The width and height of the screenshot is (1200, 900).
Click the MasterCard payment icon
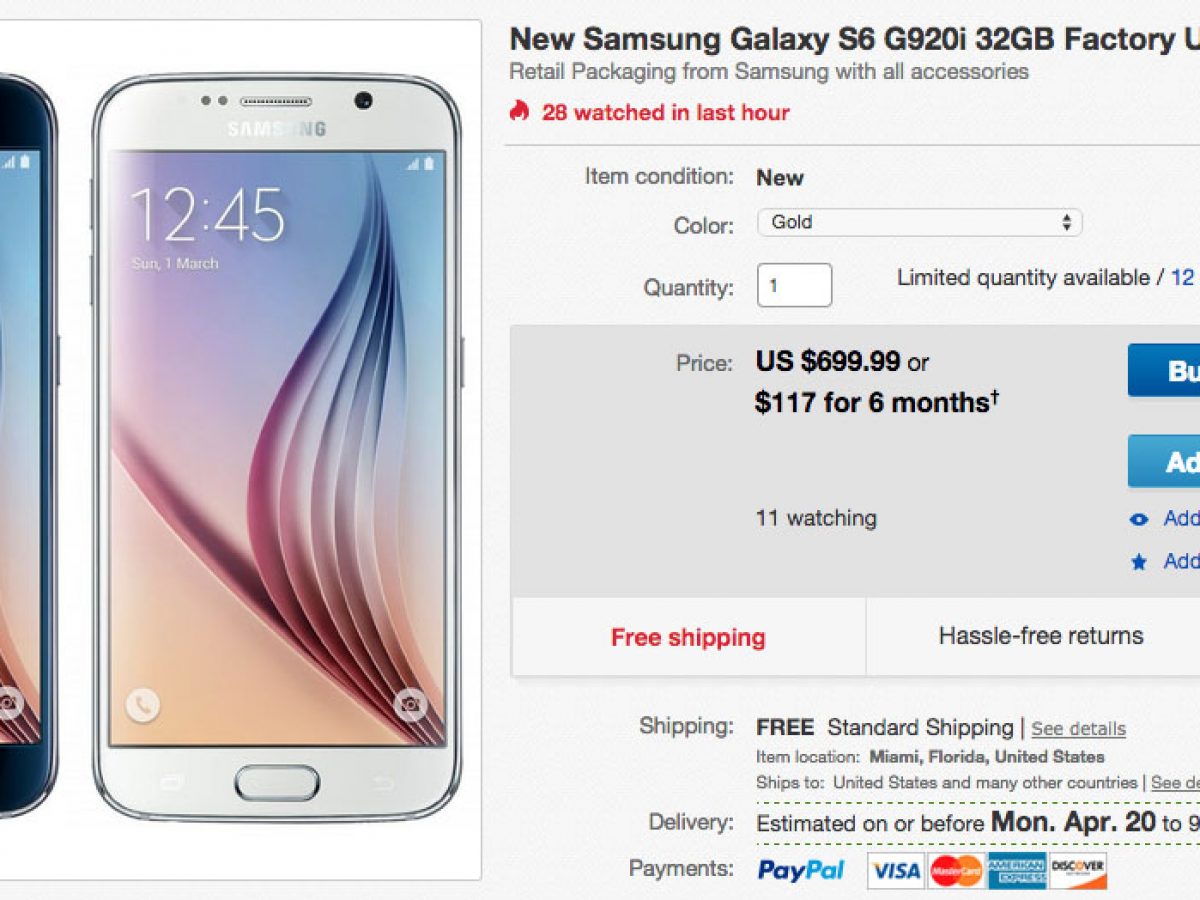[956, 871]
